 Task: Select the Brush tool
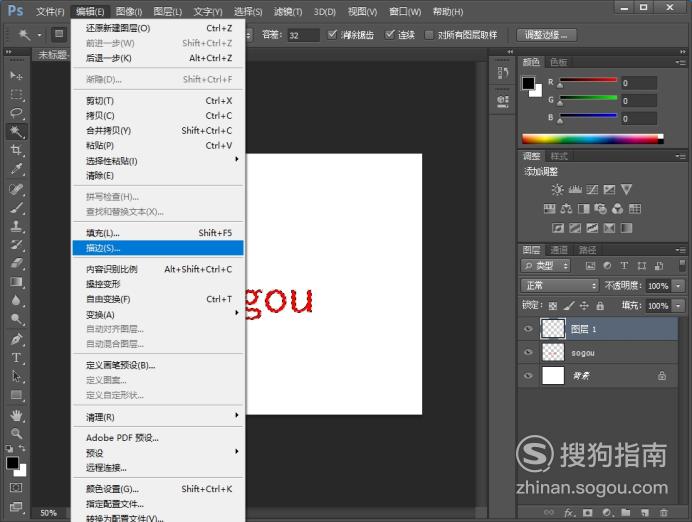(x=16, y=207)
